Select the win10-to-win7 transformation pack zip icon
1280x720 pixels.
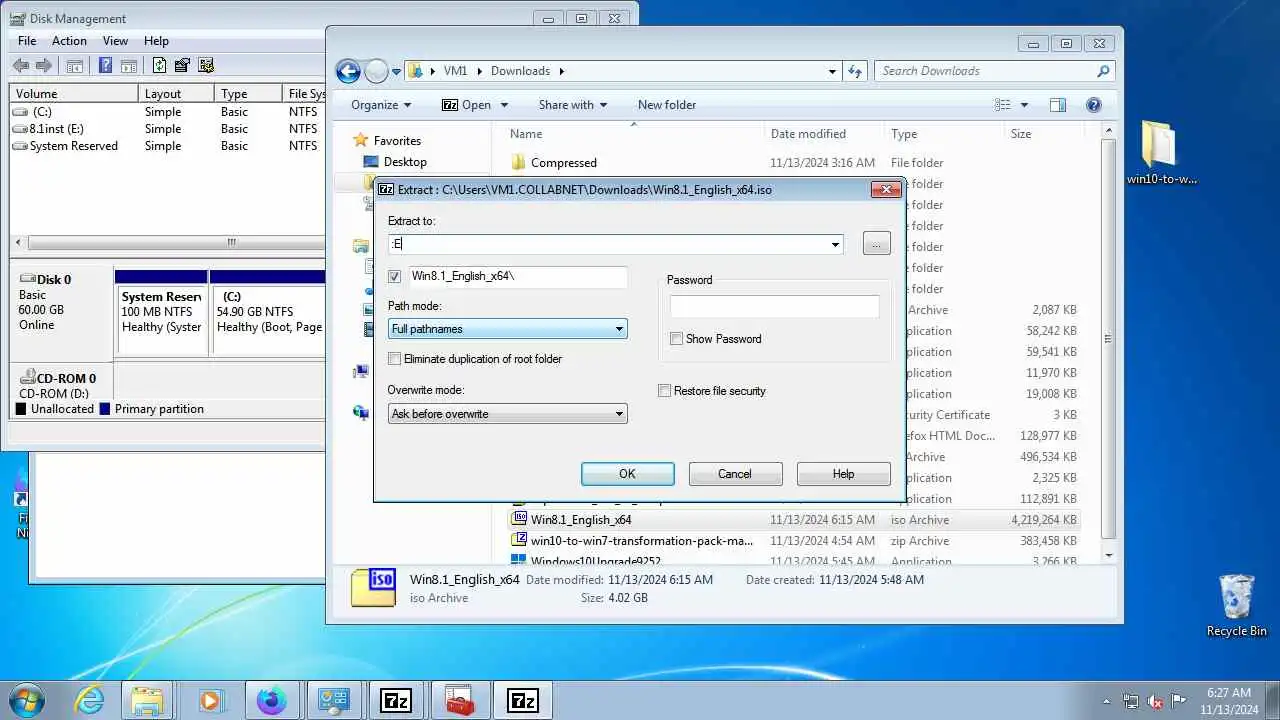pyautogui.click(x=518, y=541)
